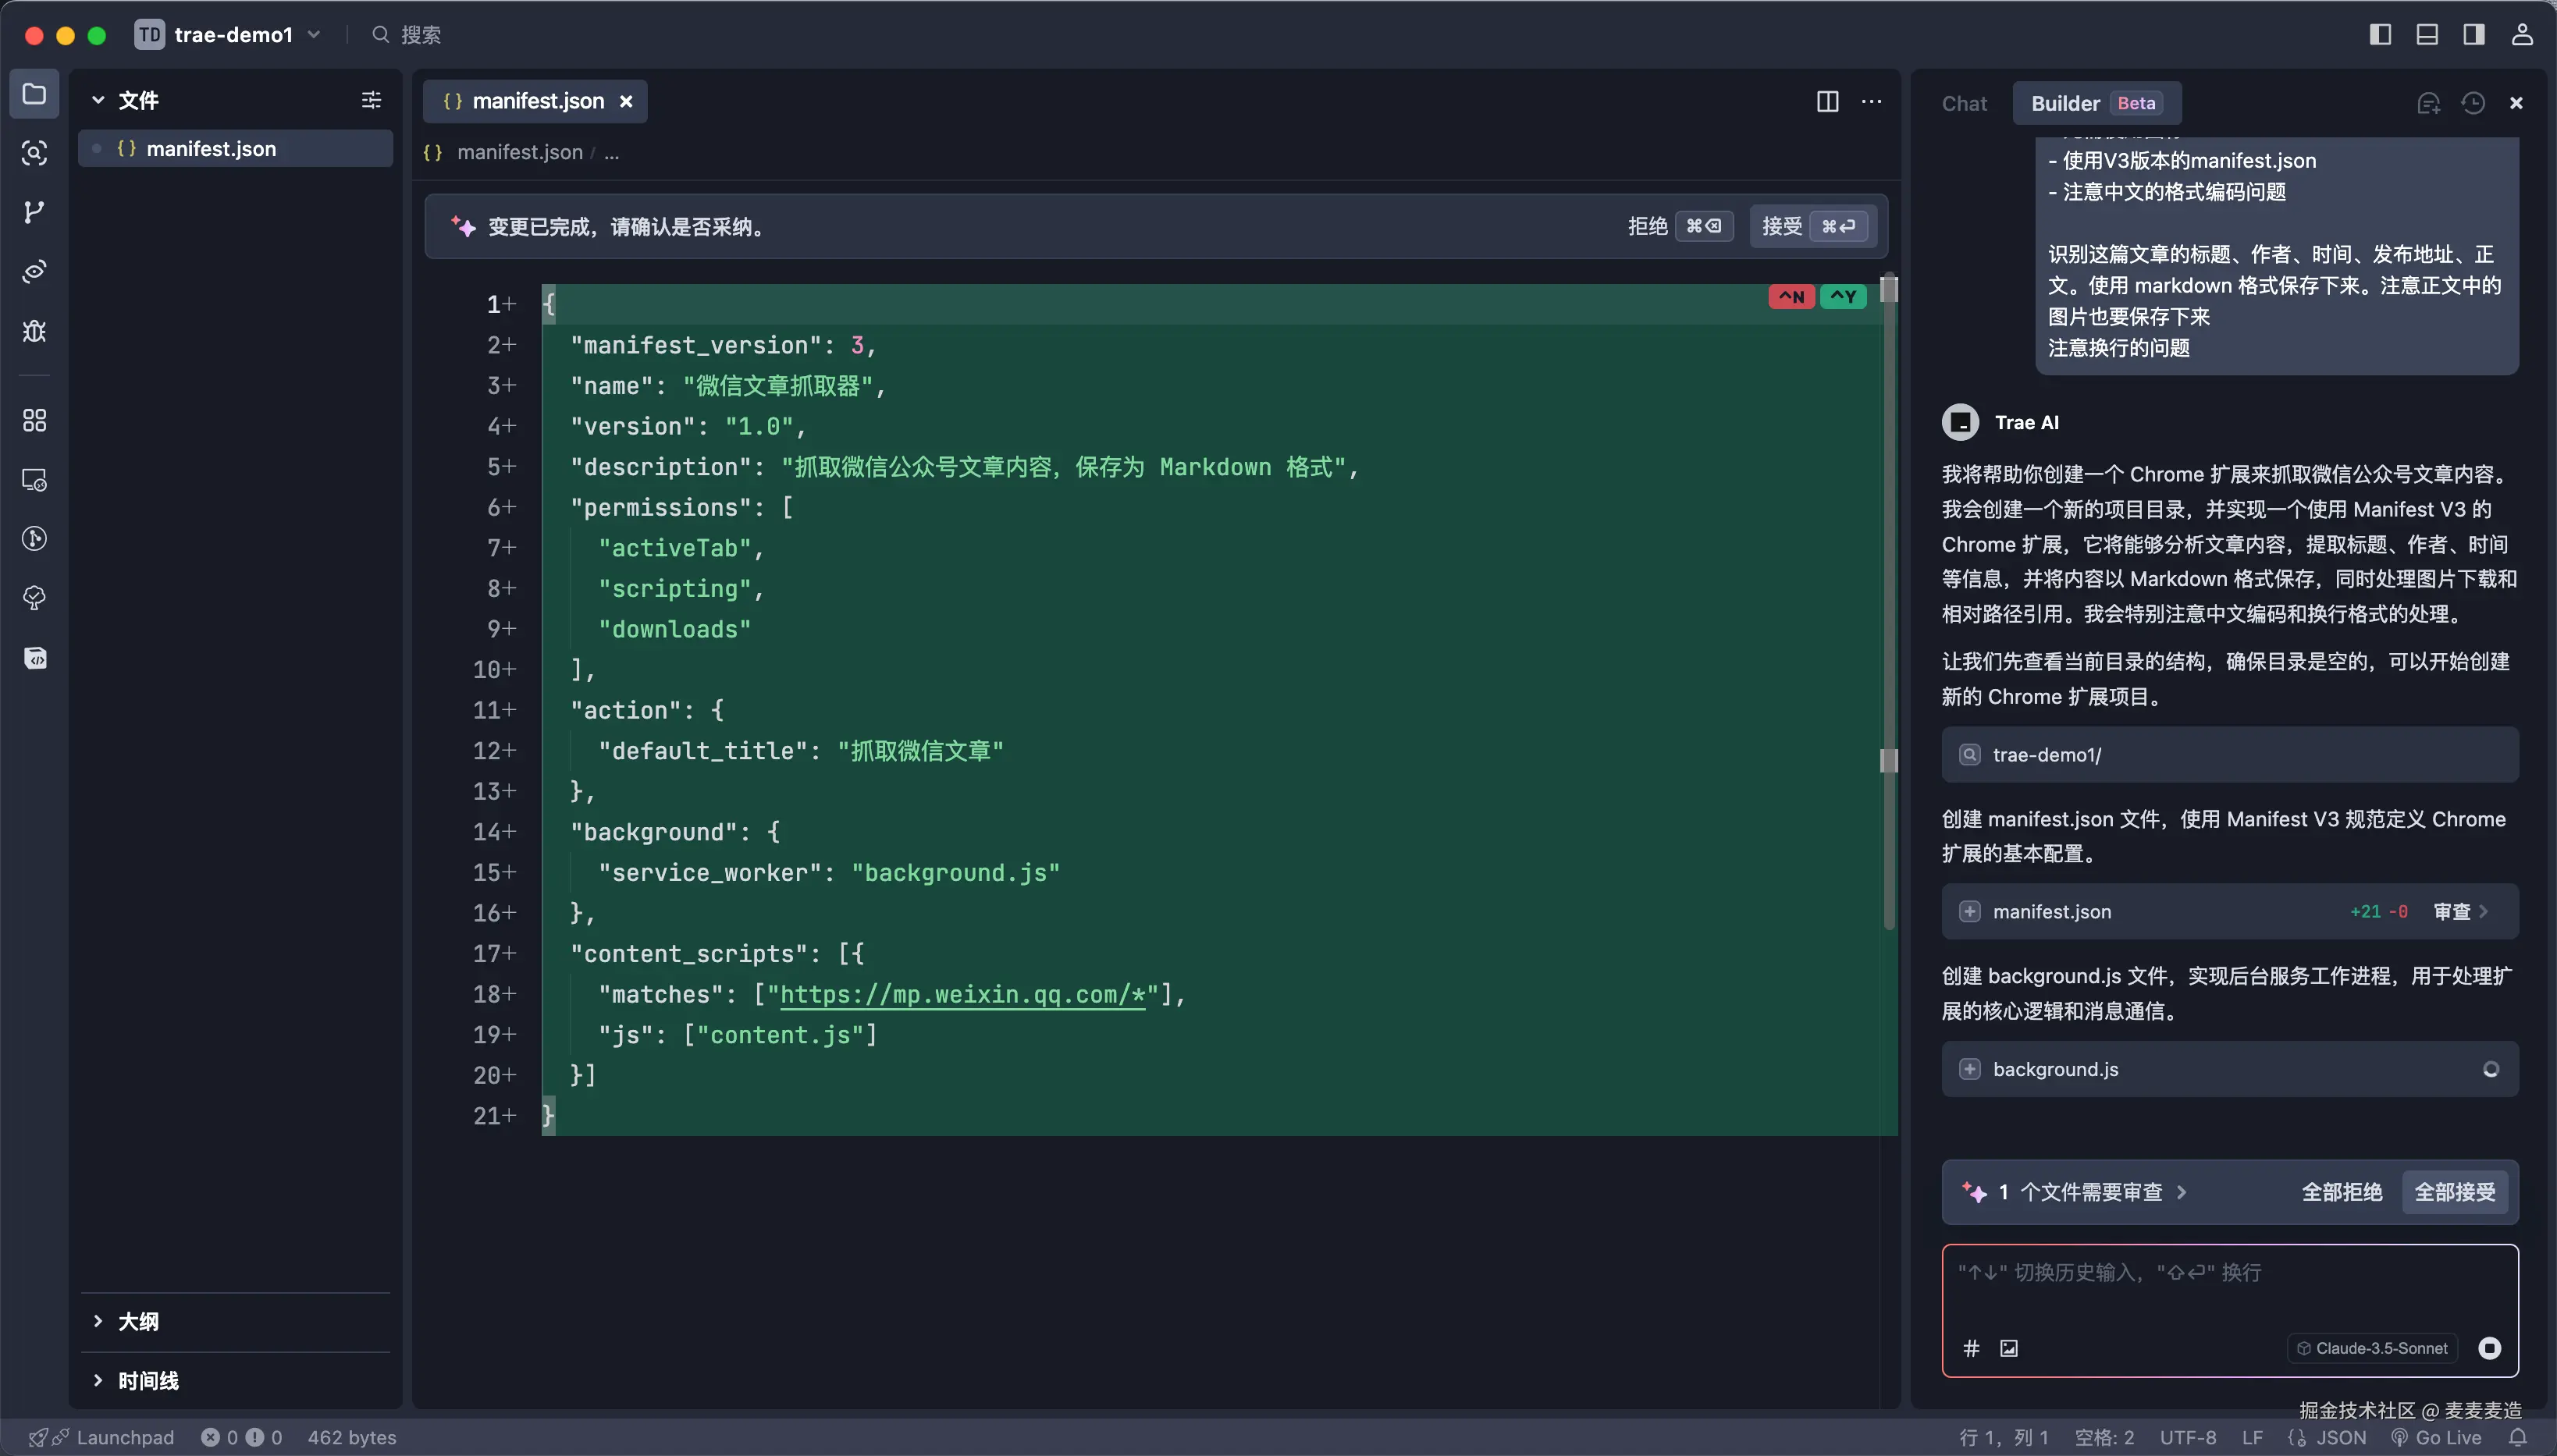Expand the 大纲 outline section
Viewport: 2557px width, 1456px height.
(x=138, y=1321)
